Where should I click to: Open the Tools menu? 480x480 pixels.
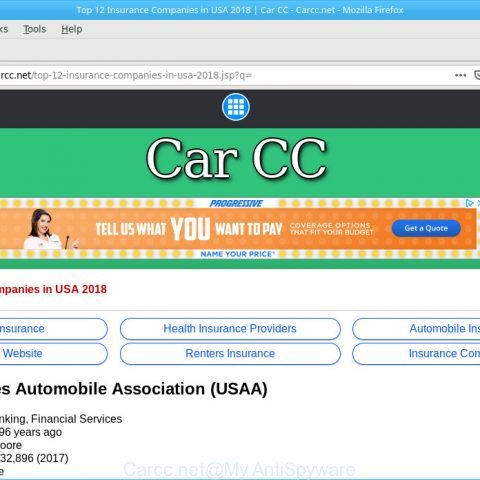coord(35,29)
